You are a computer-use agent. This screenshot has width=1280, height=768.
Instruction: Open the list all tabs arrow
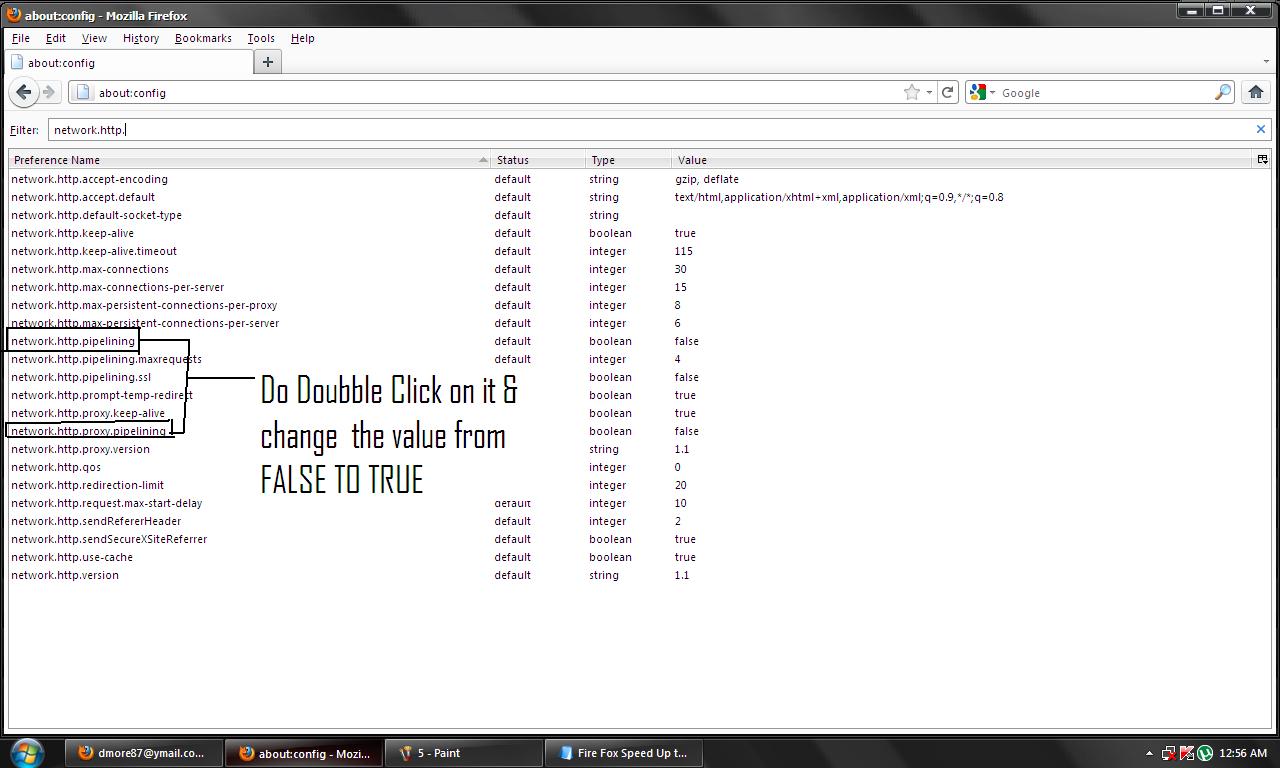[x=1266, y=62]
